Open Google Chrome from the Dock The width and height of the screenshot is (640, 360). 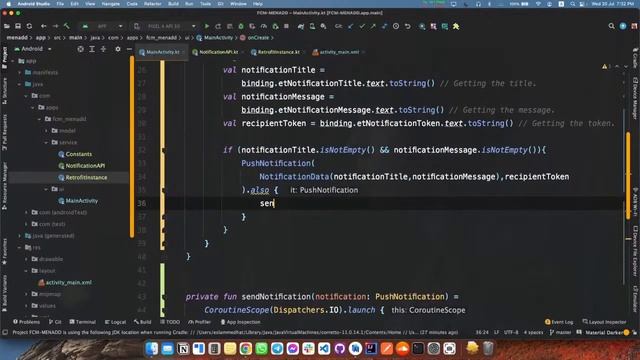click(245, 349)
